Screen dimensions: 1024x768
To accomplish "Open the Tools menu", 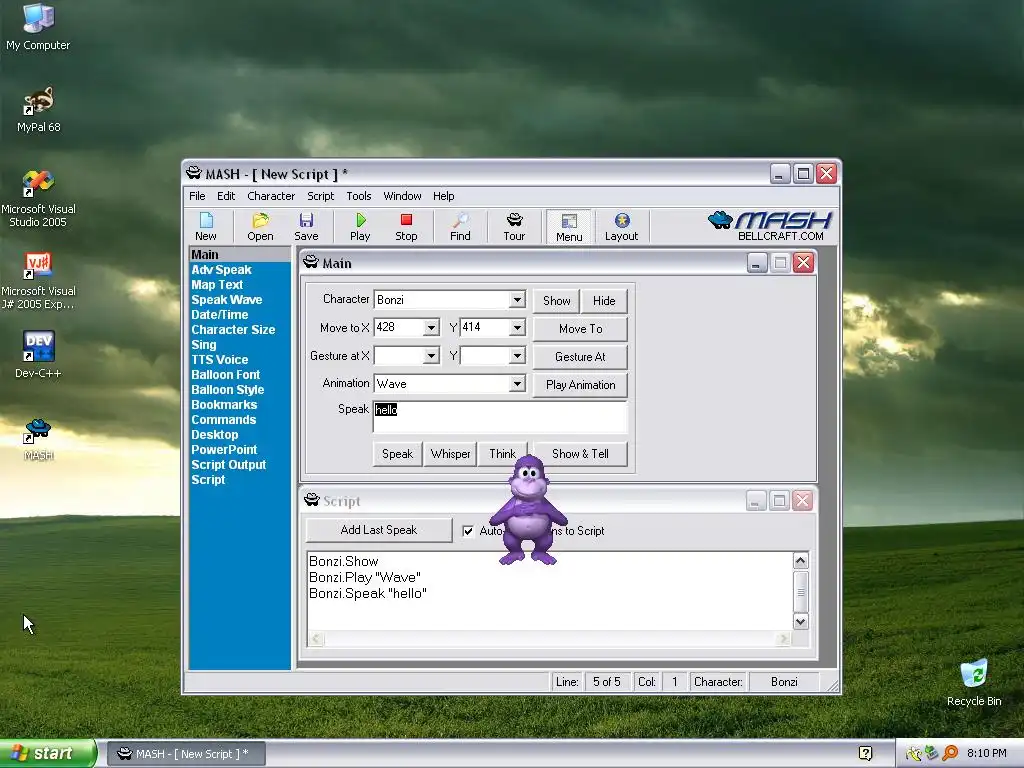I will [x=359, y=196].
